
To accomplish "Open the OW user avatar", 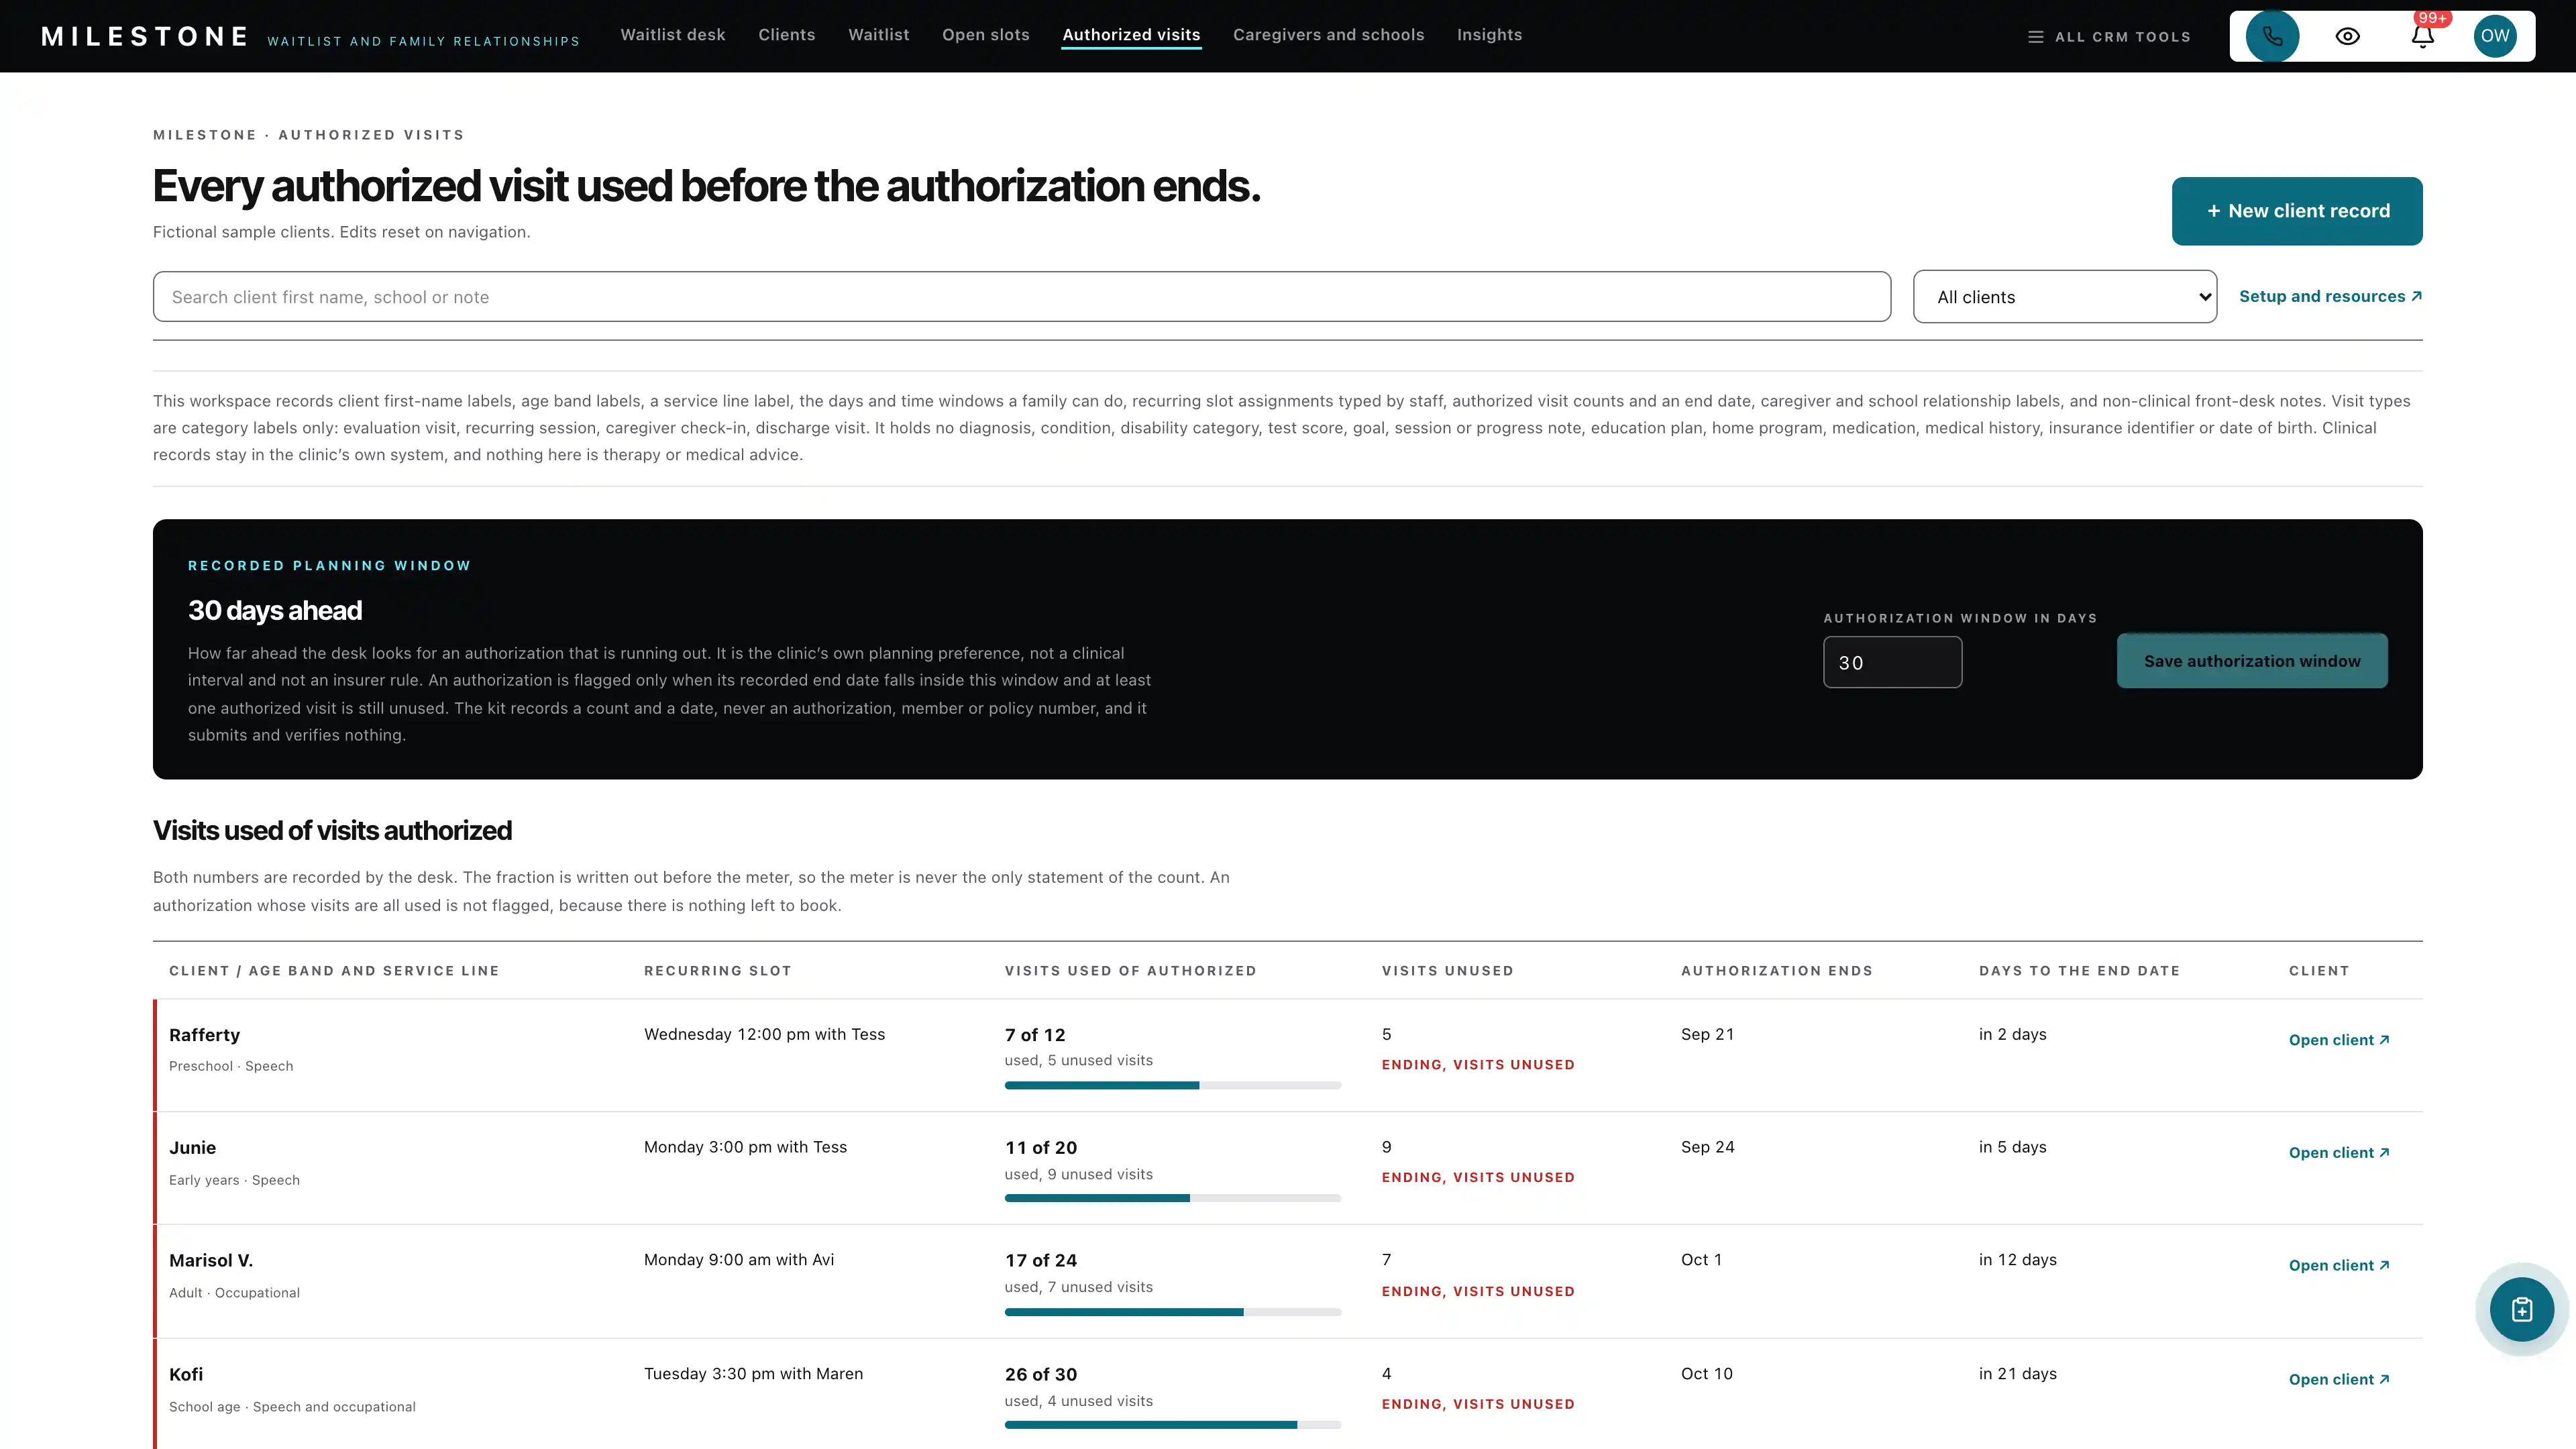I will tap(2495, 36).
